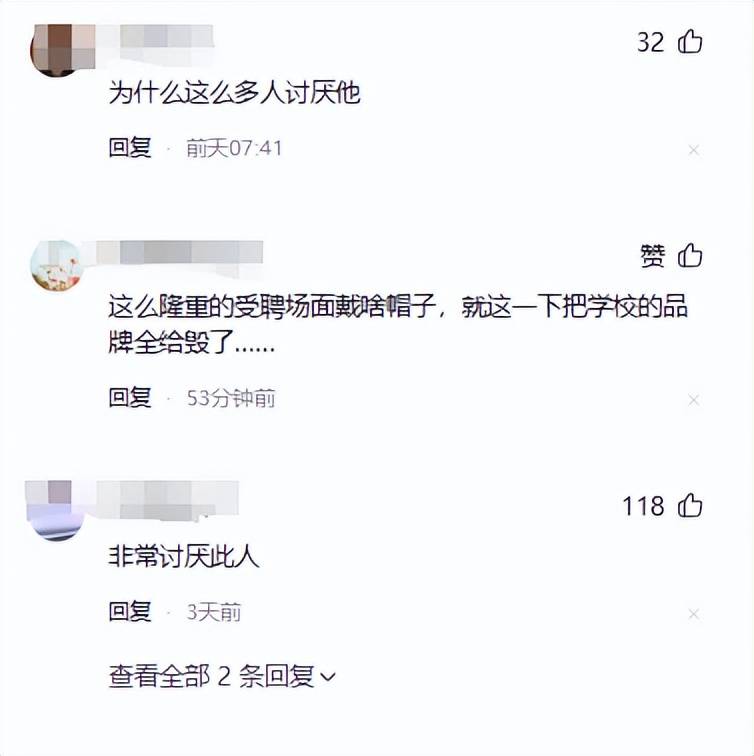Dismiss the comment '为什么这么多人讨厌他'

pyautogui.click(x=694, y=150)
